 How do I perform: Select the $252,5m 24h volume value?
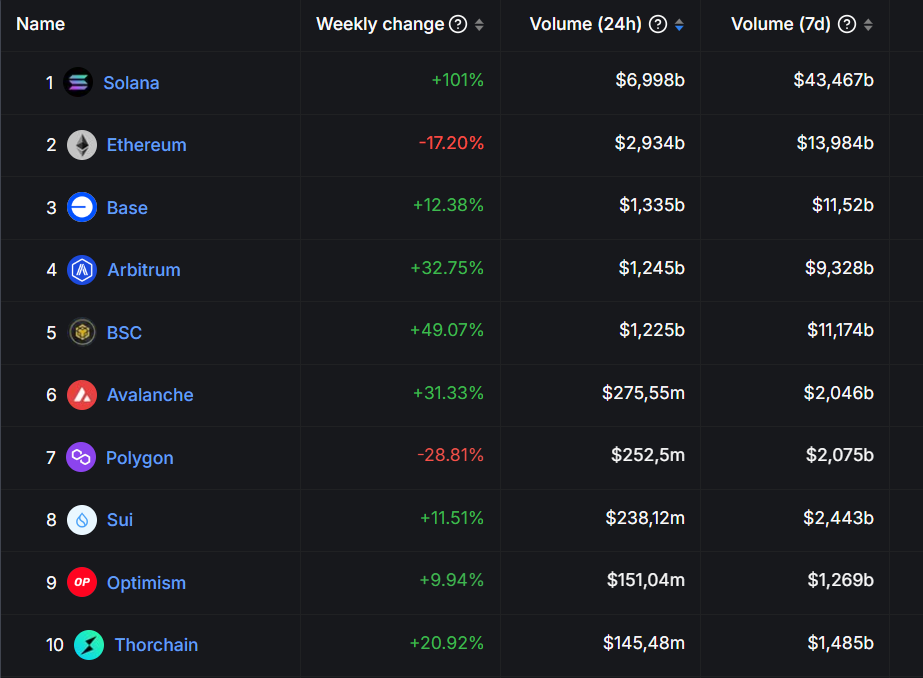click(648, 455)
